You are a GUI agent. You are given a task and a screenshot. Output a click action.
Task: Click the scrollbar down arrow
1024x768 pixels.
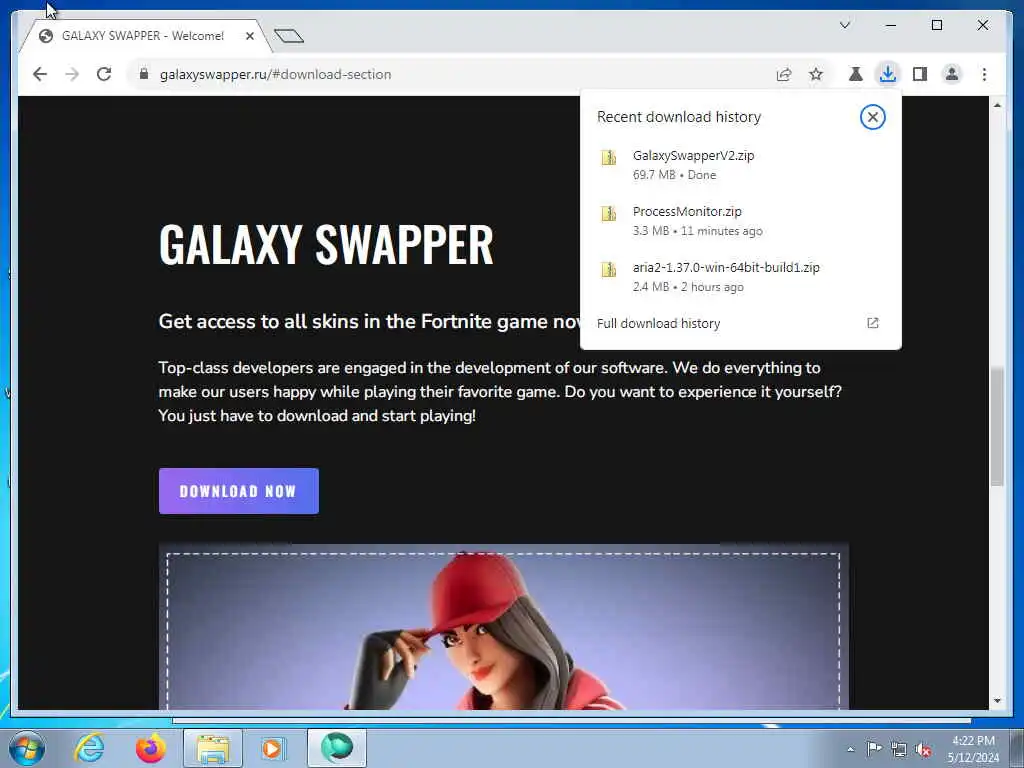point(997,701)
